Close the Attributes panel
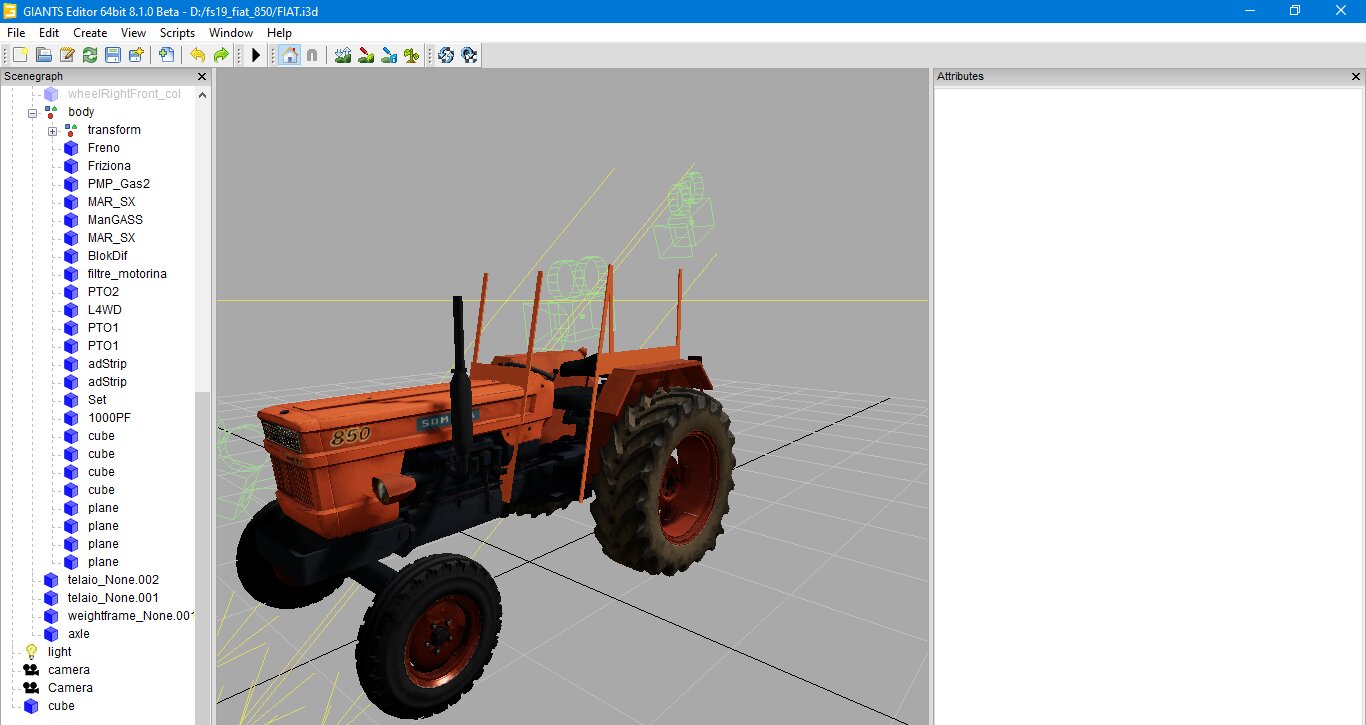Image resolution: width=1366 pixels, height=725 pixels. point(1356,76)
